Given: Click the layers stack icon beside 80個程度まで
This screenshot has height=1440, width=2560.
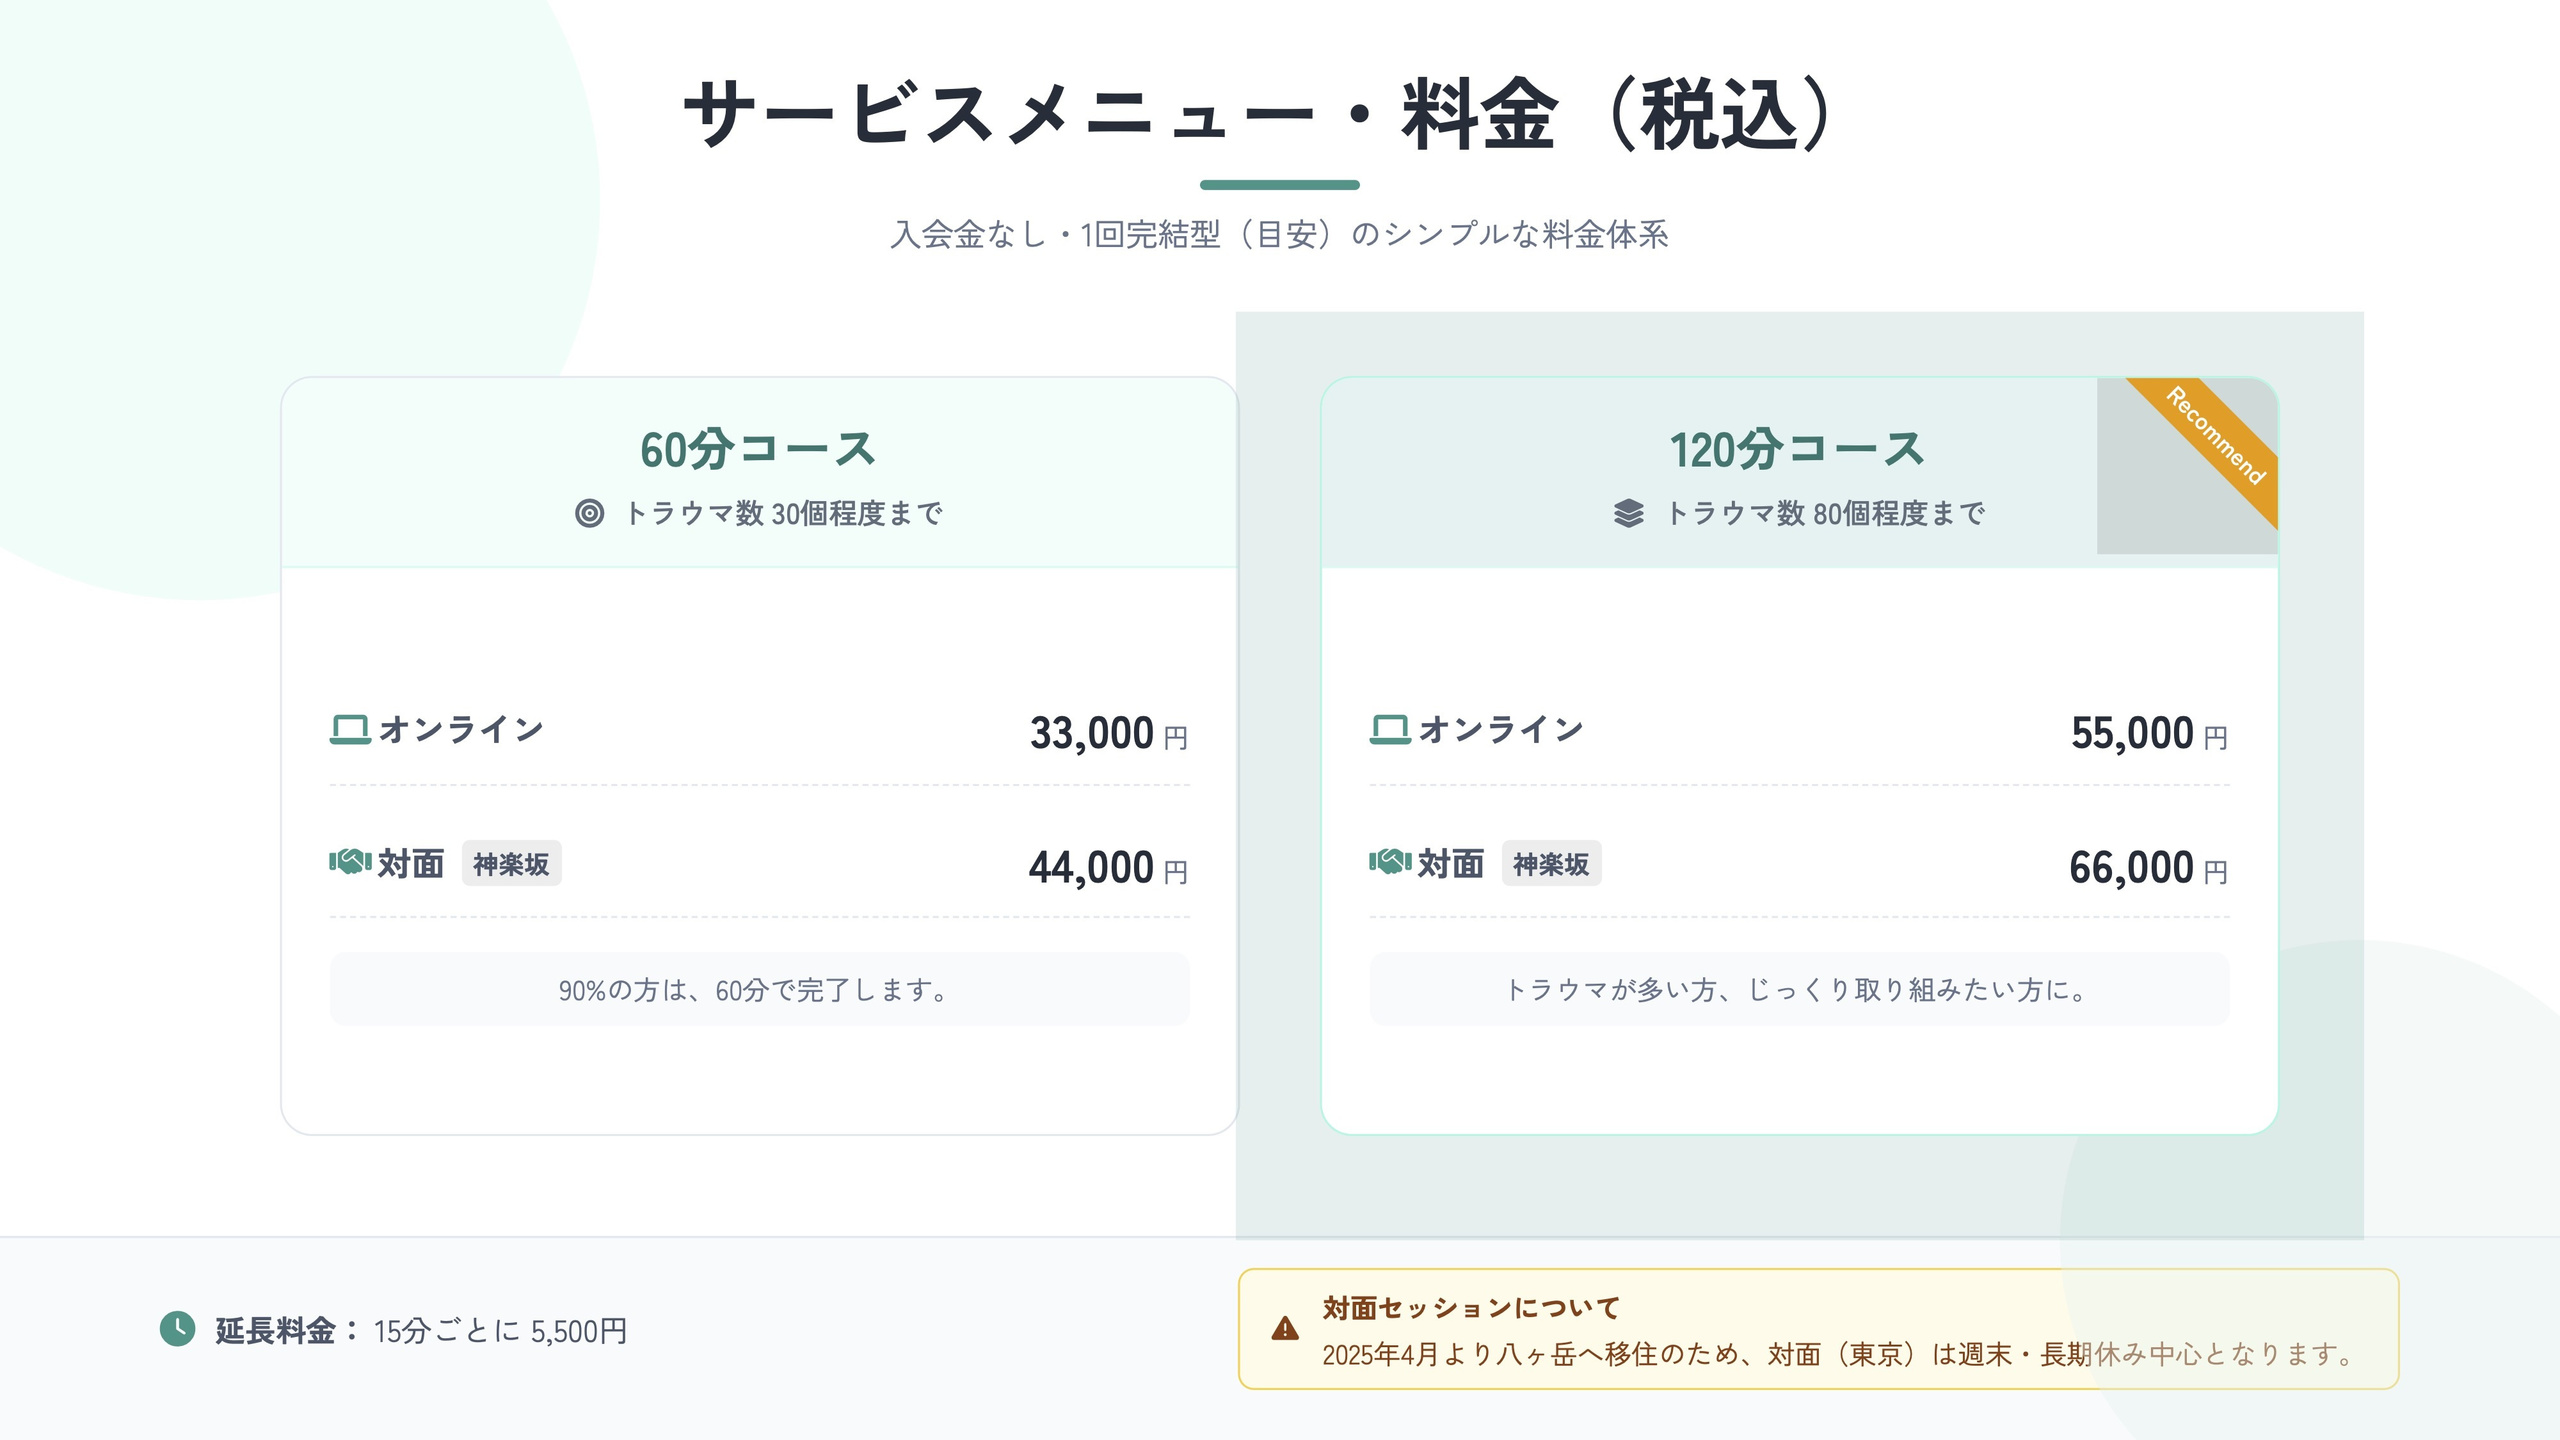Looking at the screenshot, I should point(1628,513).
